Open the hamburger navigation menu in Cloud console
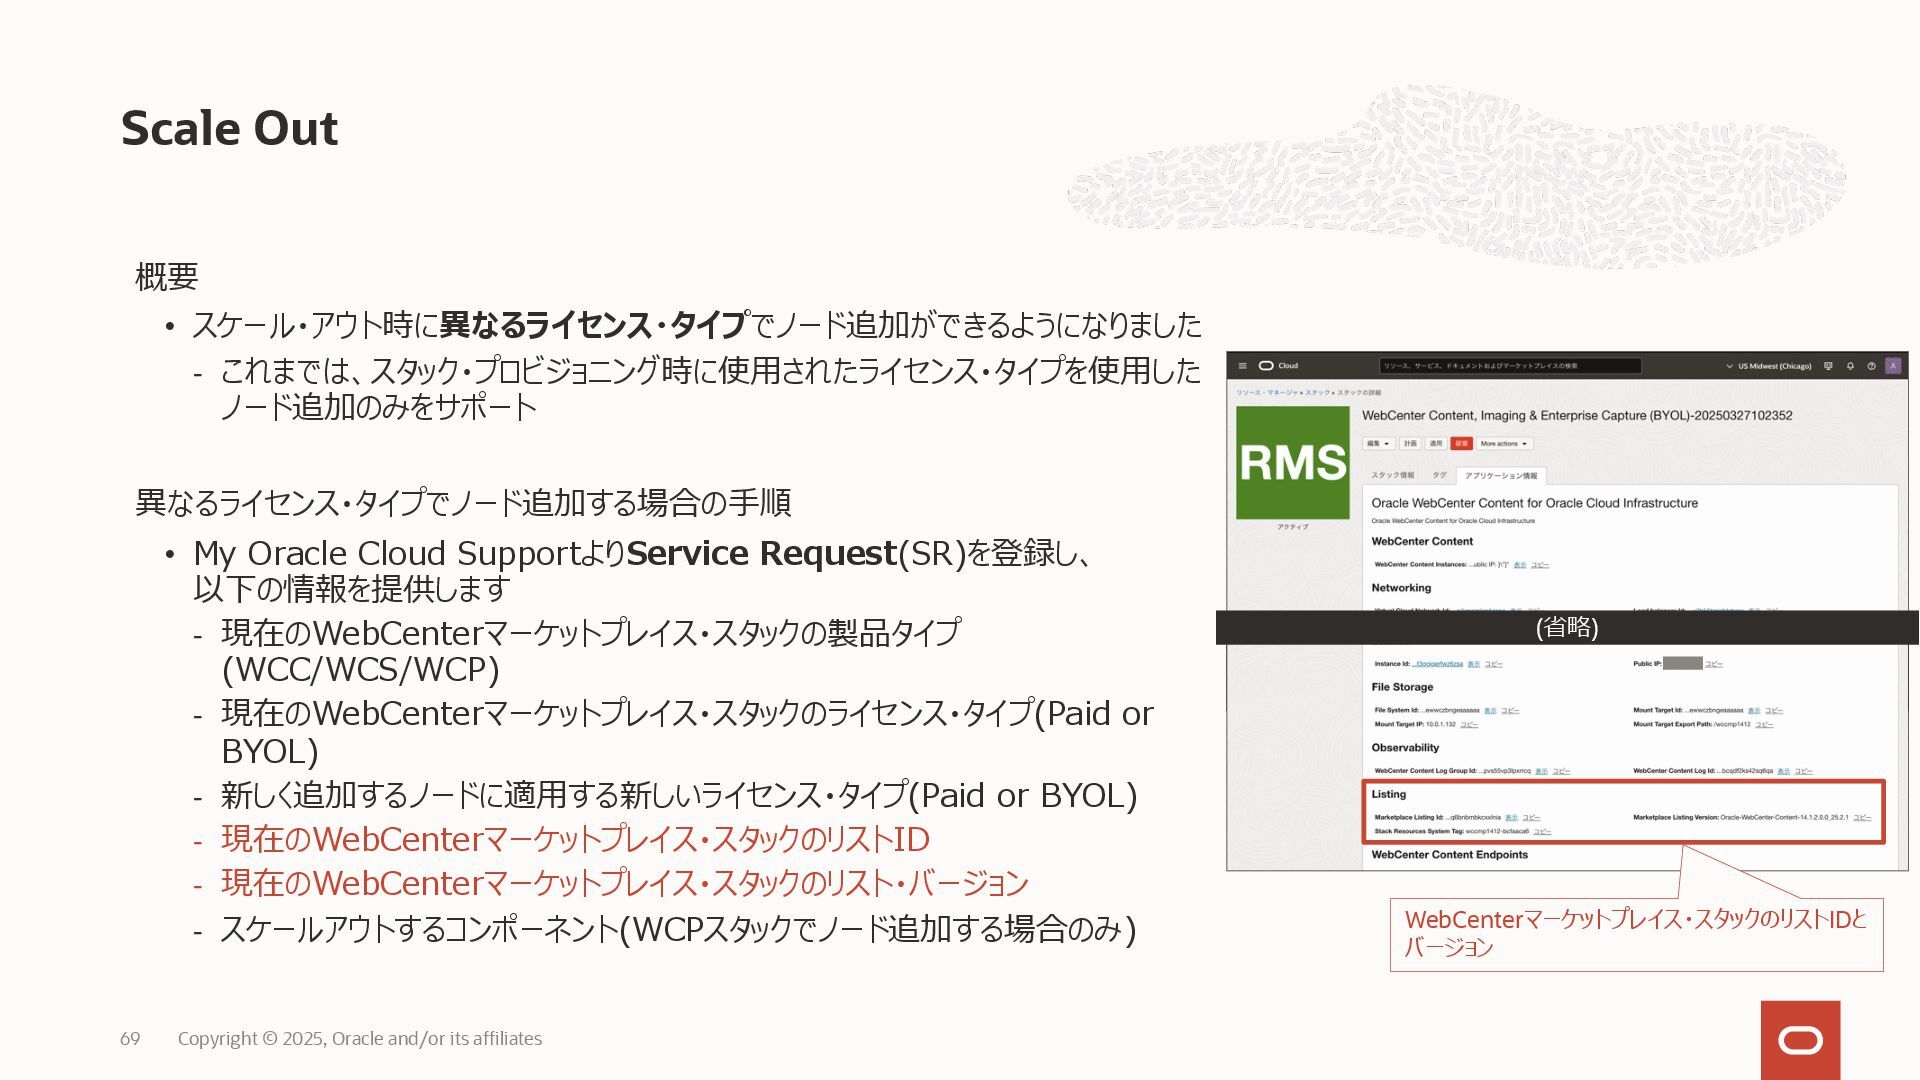The height and width of the screenshot is (1080, 1920). (1242, 366)
